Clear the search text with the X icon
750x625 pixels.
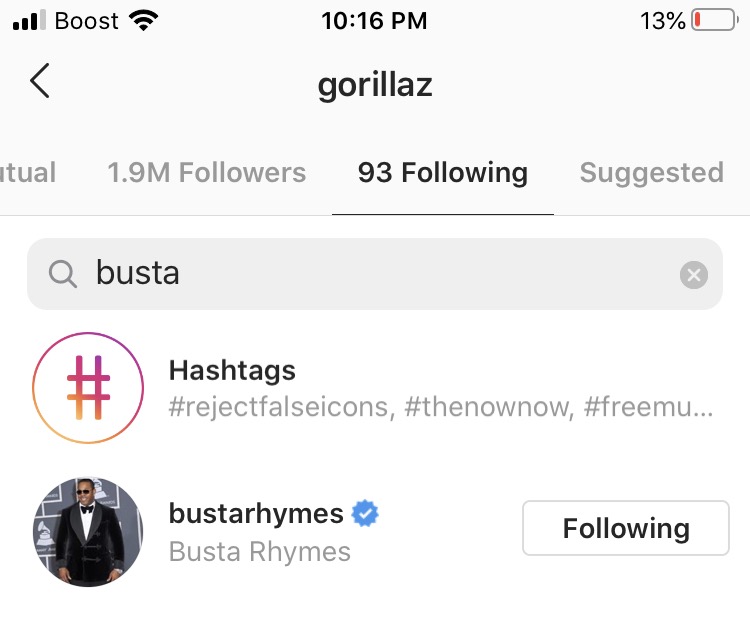[693, 274]
